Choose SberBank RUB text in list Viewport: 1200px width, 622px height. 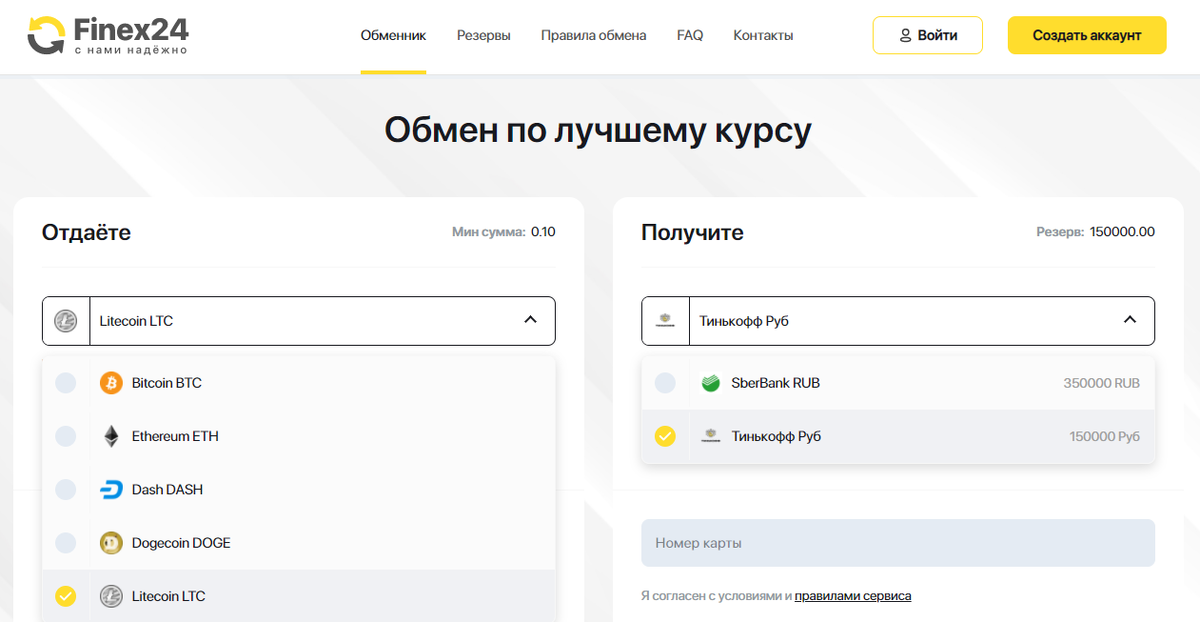(x=776, y=383)
